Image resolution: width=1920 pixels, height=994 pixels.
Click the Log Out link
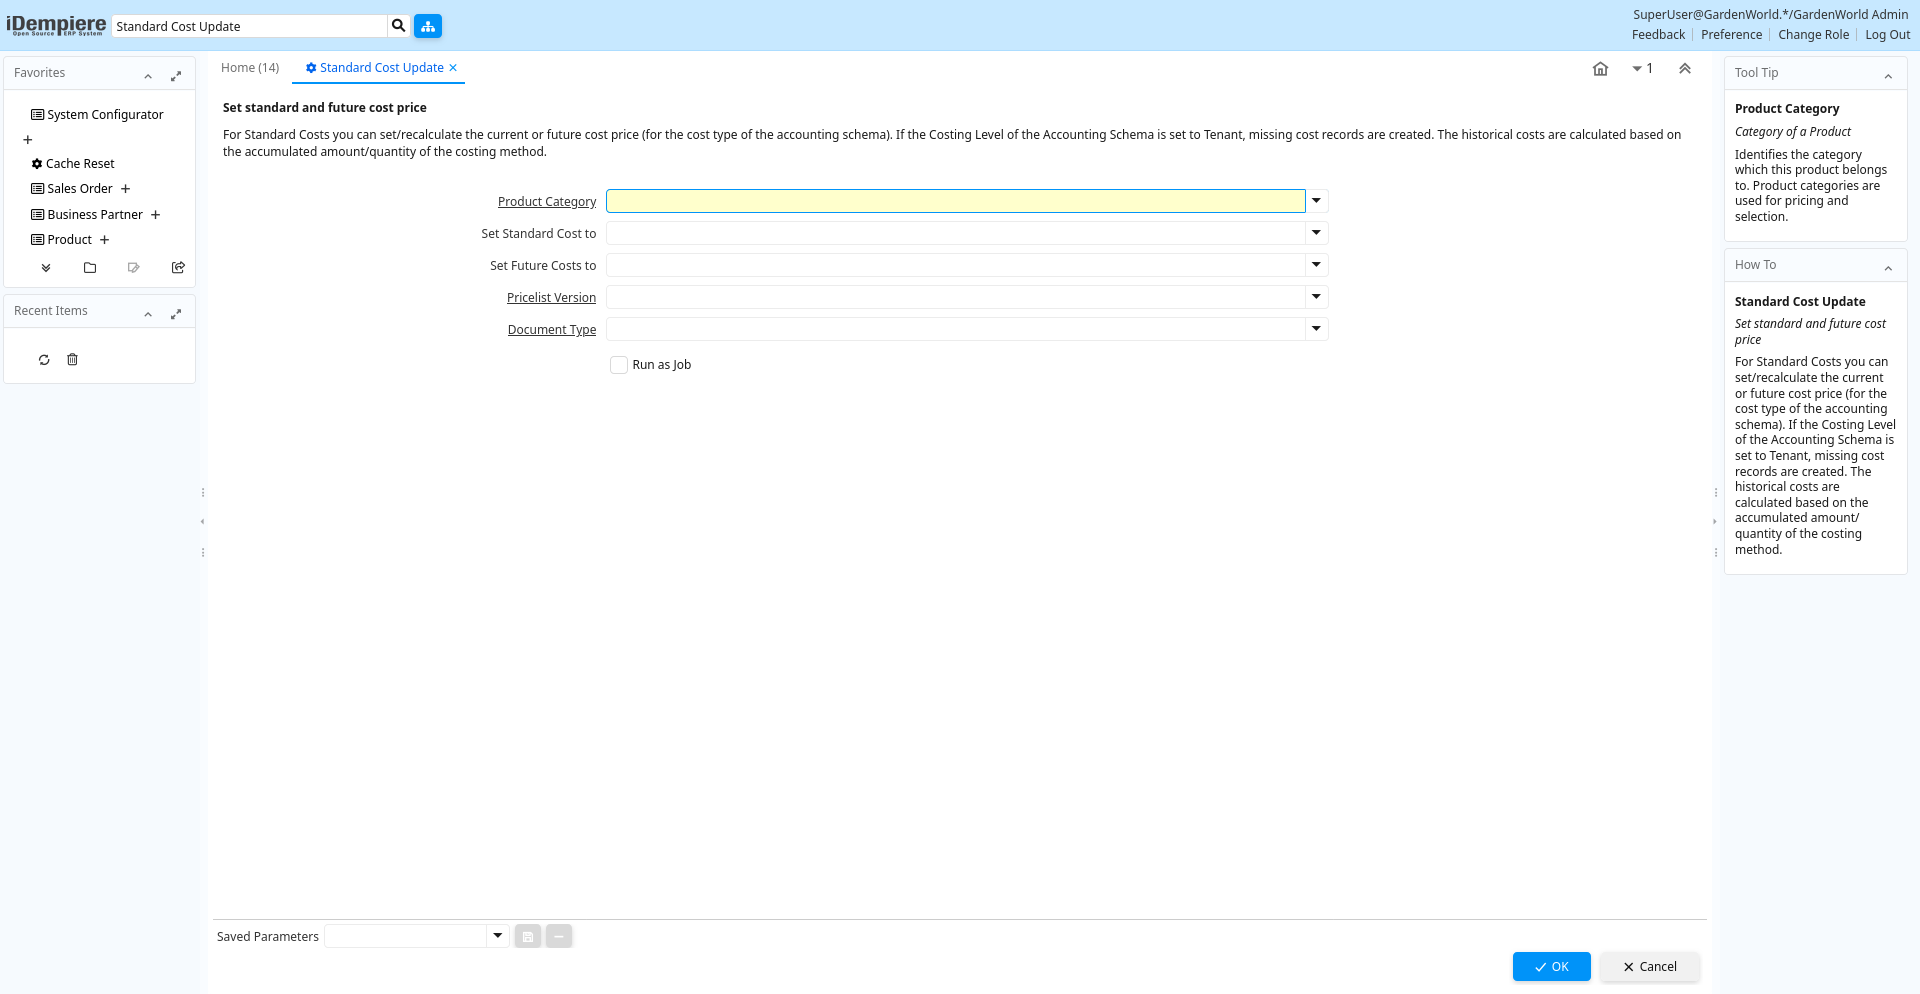tap(1887, 35)
